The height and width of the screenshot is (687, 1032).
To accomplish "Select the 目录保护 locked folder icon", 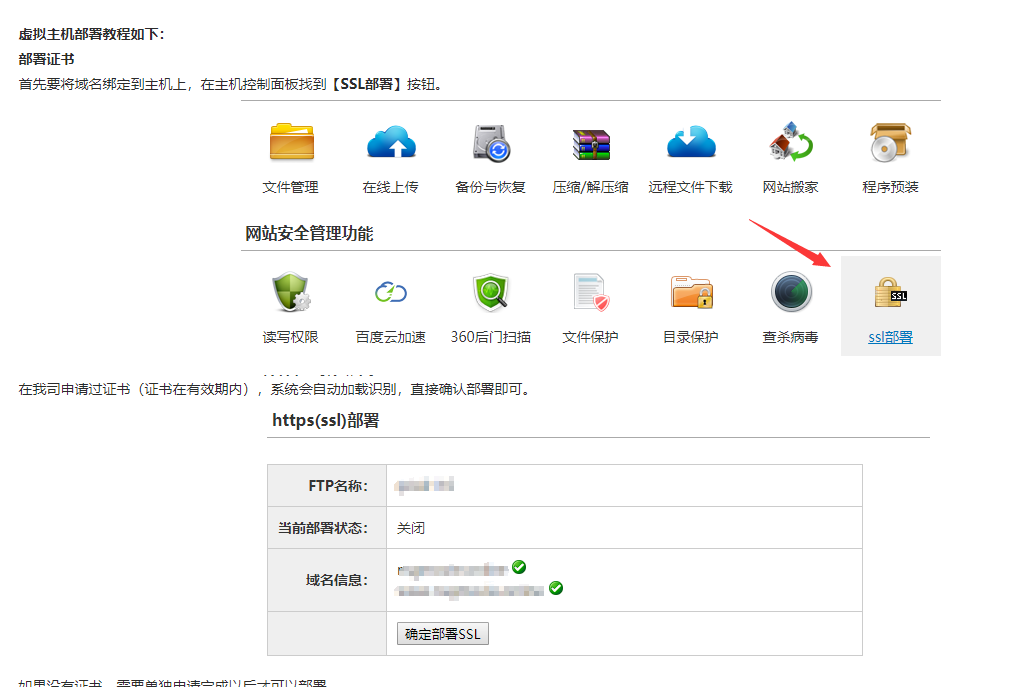I will 691,293.
